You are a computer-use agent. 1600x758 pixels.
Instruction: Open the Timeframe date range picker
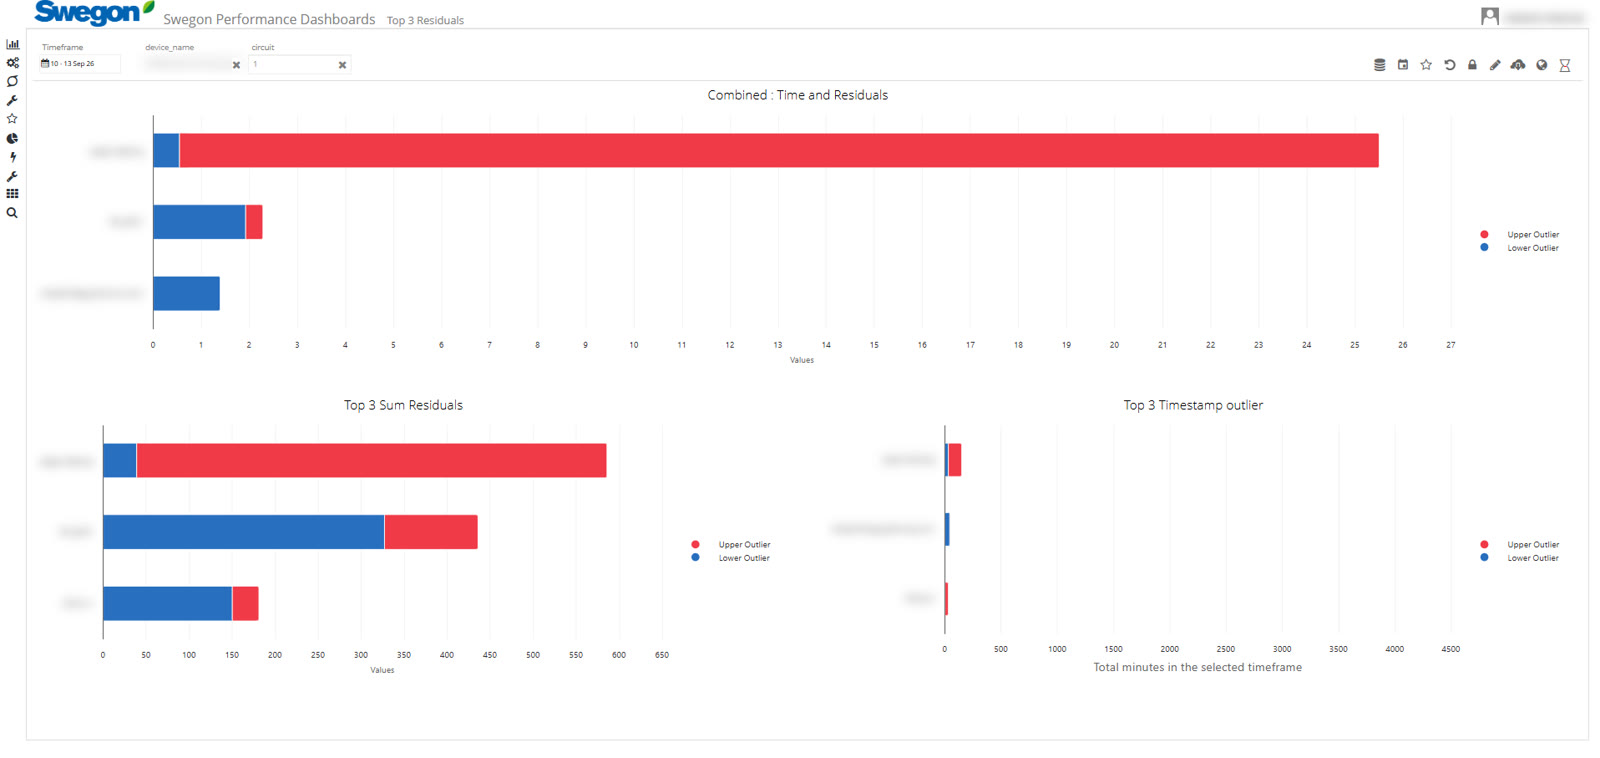[x=79, y=64]
